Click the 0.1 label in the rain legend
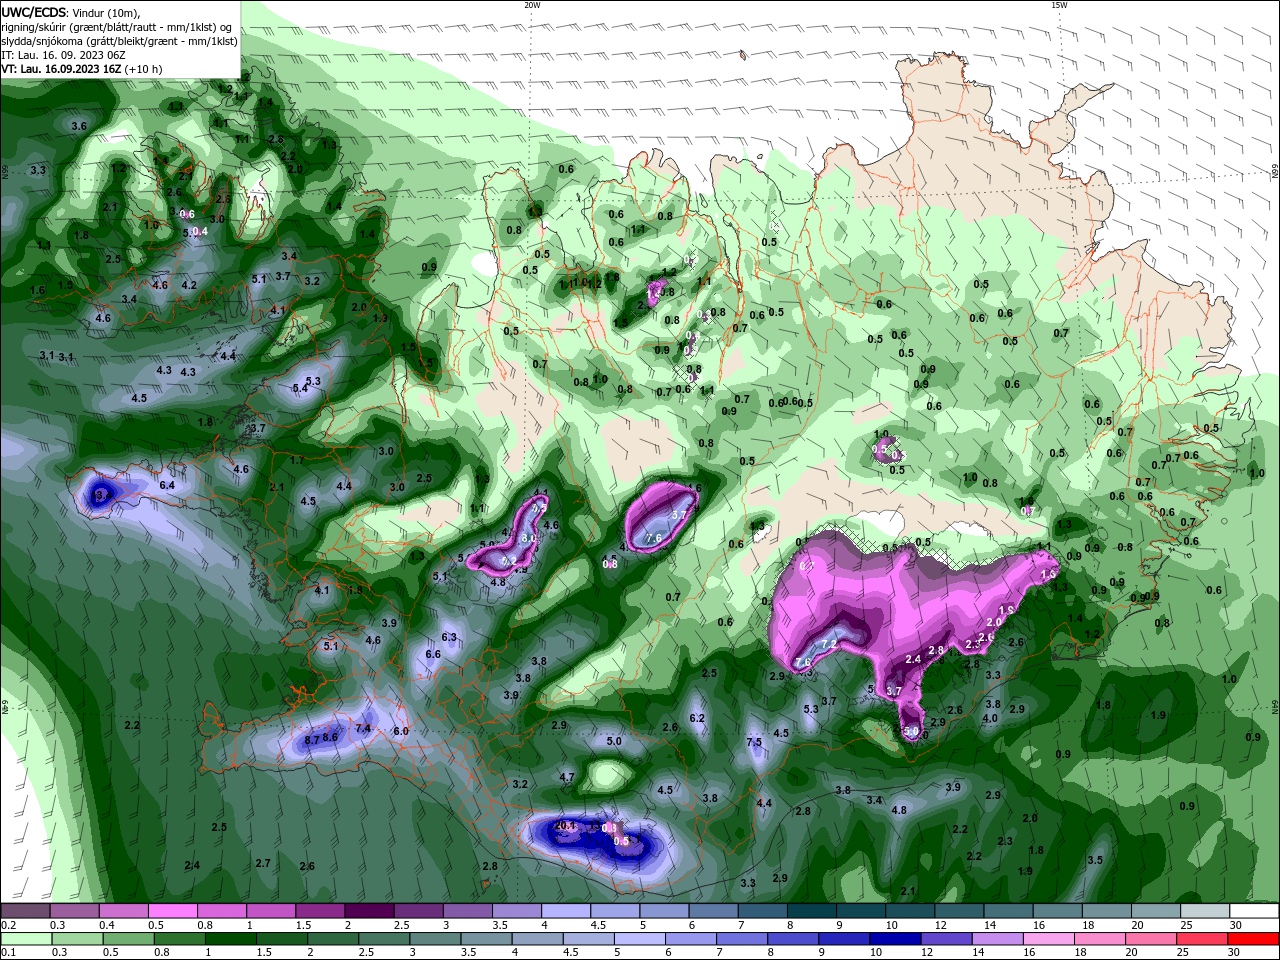This screenshot has width=1280, height=960. (9, 952)
